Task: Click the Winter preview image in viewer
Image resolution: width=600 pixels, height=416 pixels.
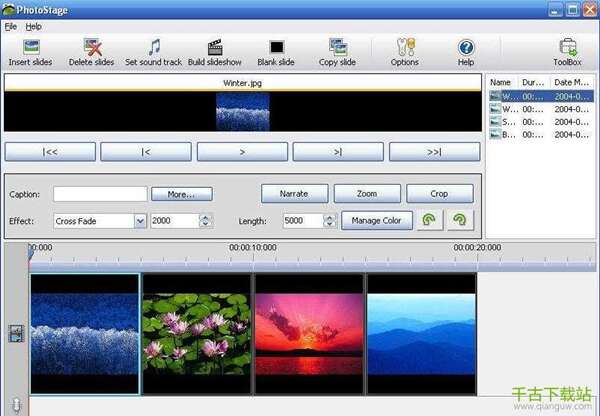Action: (243, 112)
